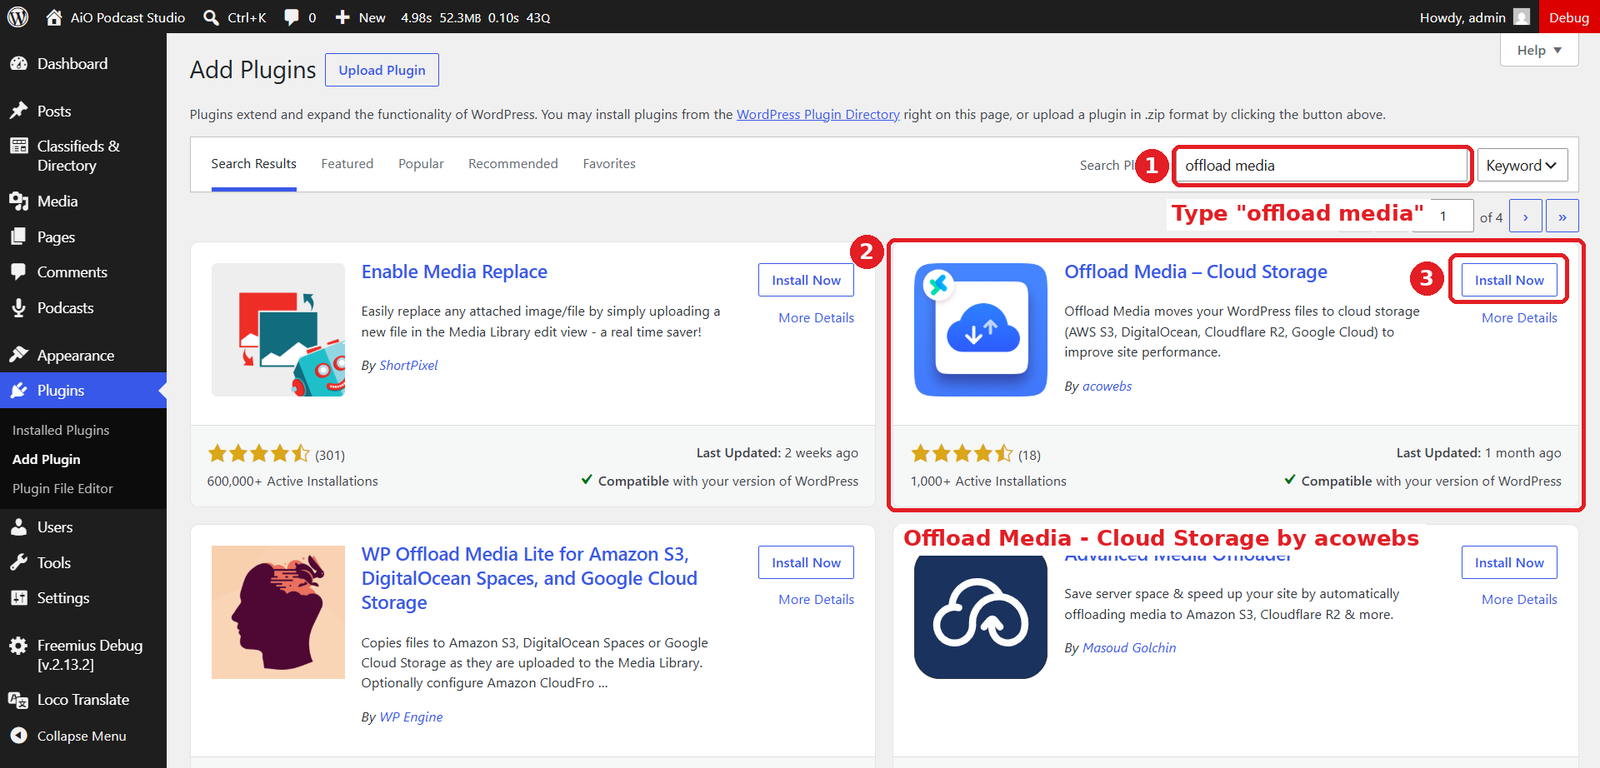Screen dimensions: 1600x768
Task: Switch to Popular tab
Action: 421,164
